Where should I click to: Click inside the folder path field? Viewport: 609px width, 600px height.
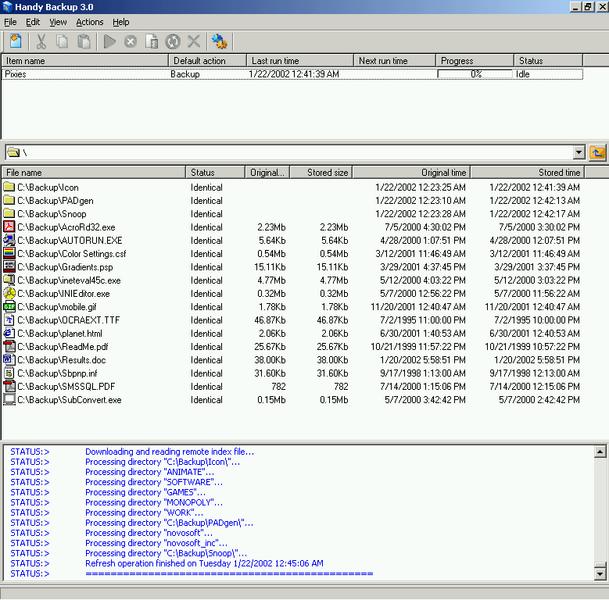(x=289, y=152)
